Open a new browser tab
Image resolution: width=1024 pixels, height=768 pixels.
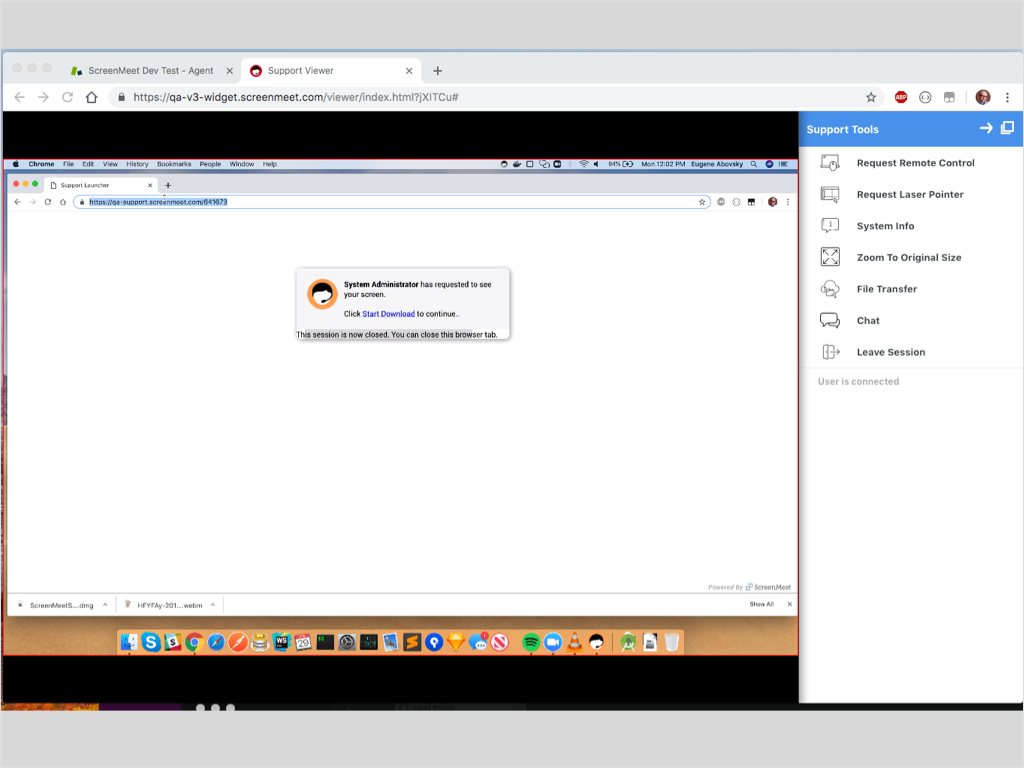[437, 71]
